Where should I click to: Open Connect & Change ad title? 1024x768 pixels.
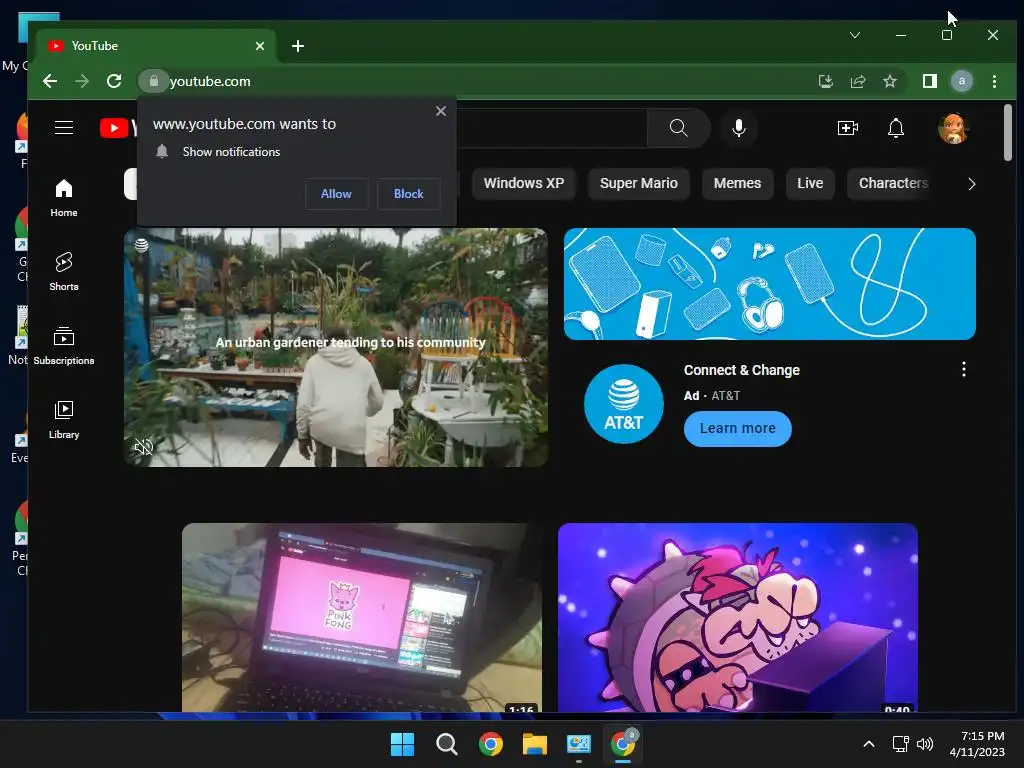point(742,370)
